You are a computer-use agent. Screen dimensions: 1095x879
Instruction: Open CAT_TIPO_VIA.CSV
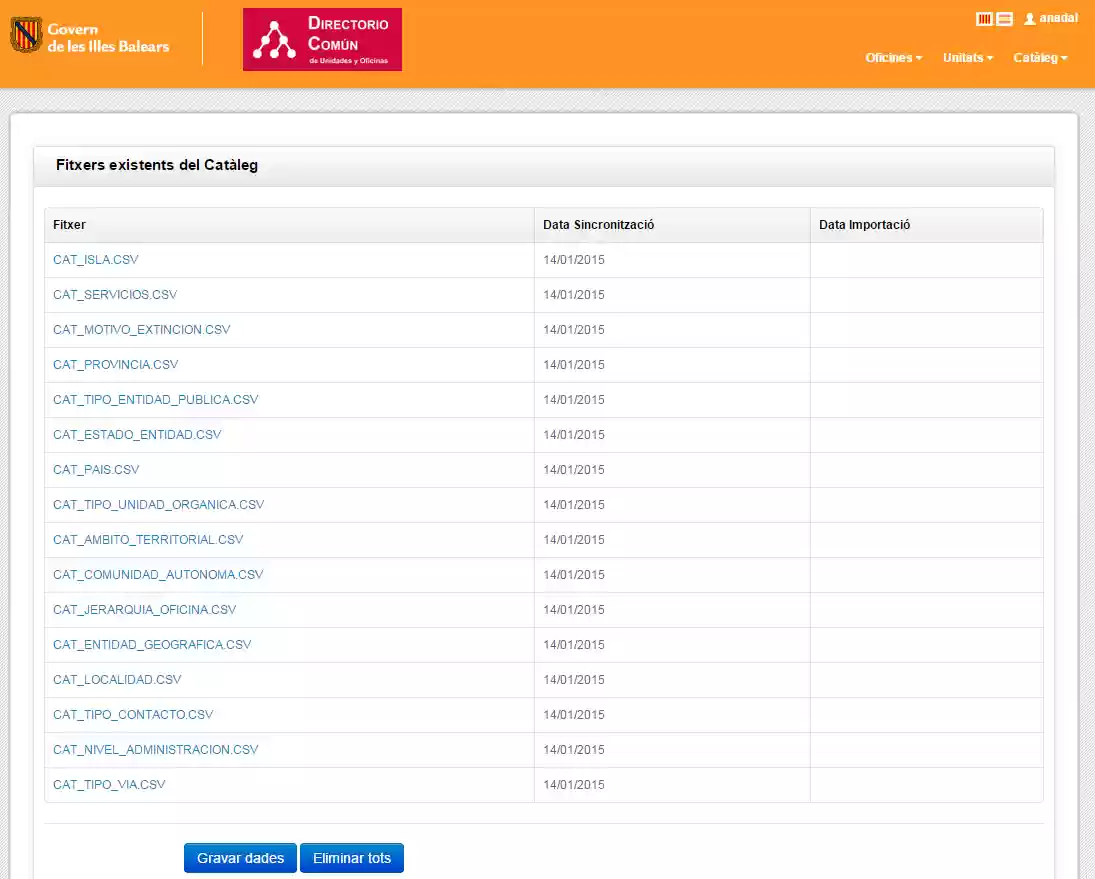pos(109,784)
